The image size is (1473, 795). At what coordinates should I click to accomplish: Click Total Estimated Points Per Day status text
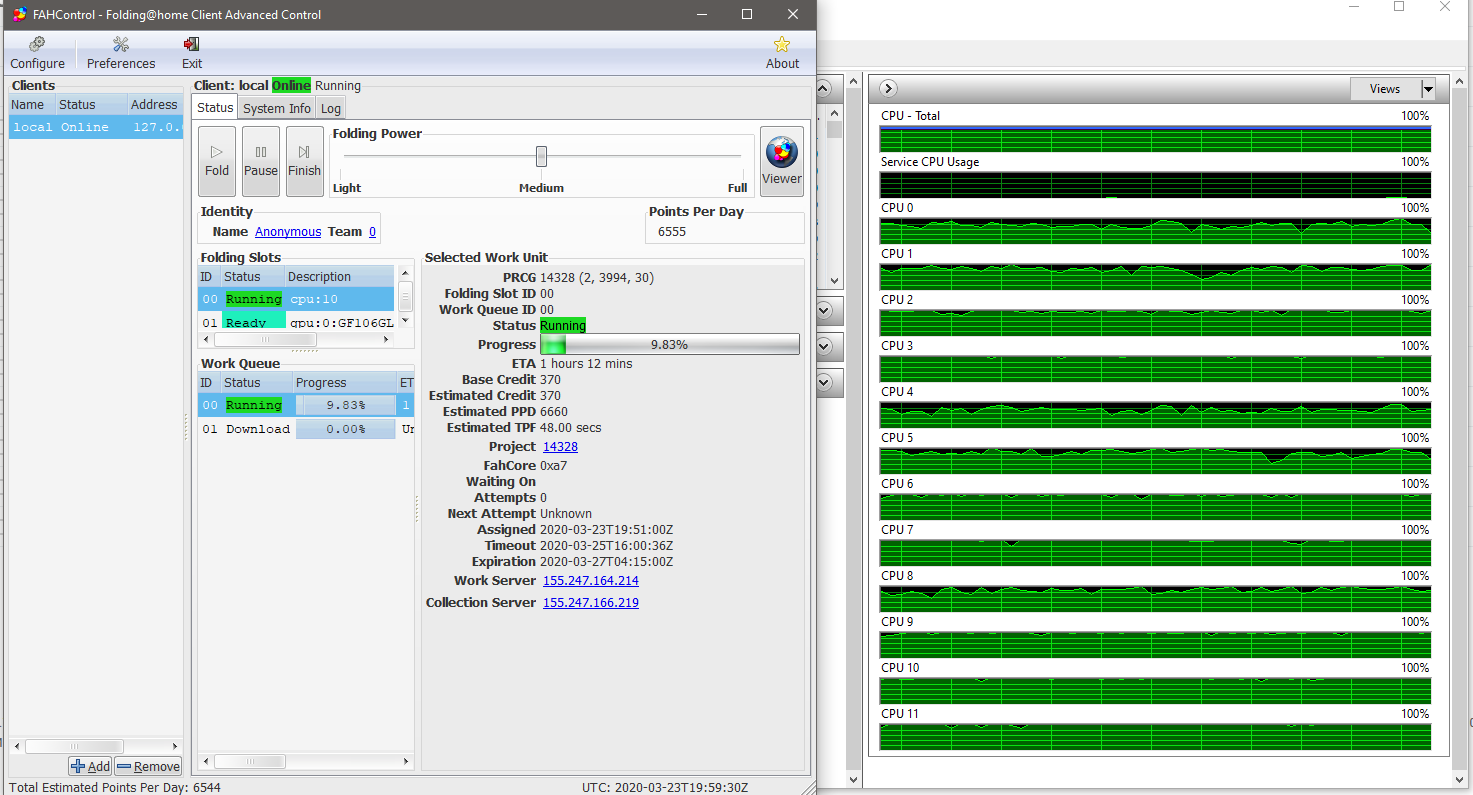(x=115, y=787)
